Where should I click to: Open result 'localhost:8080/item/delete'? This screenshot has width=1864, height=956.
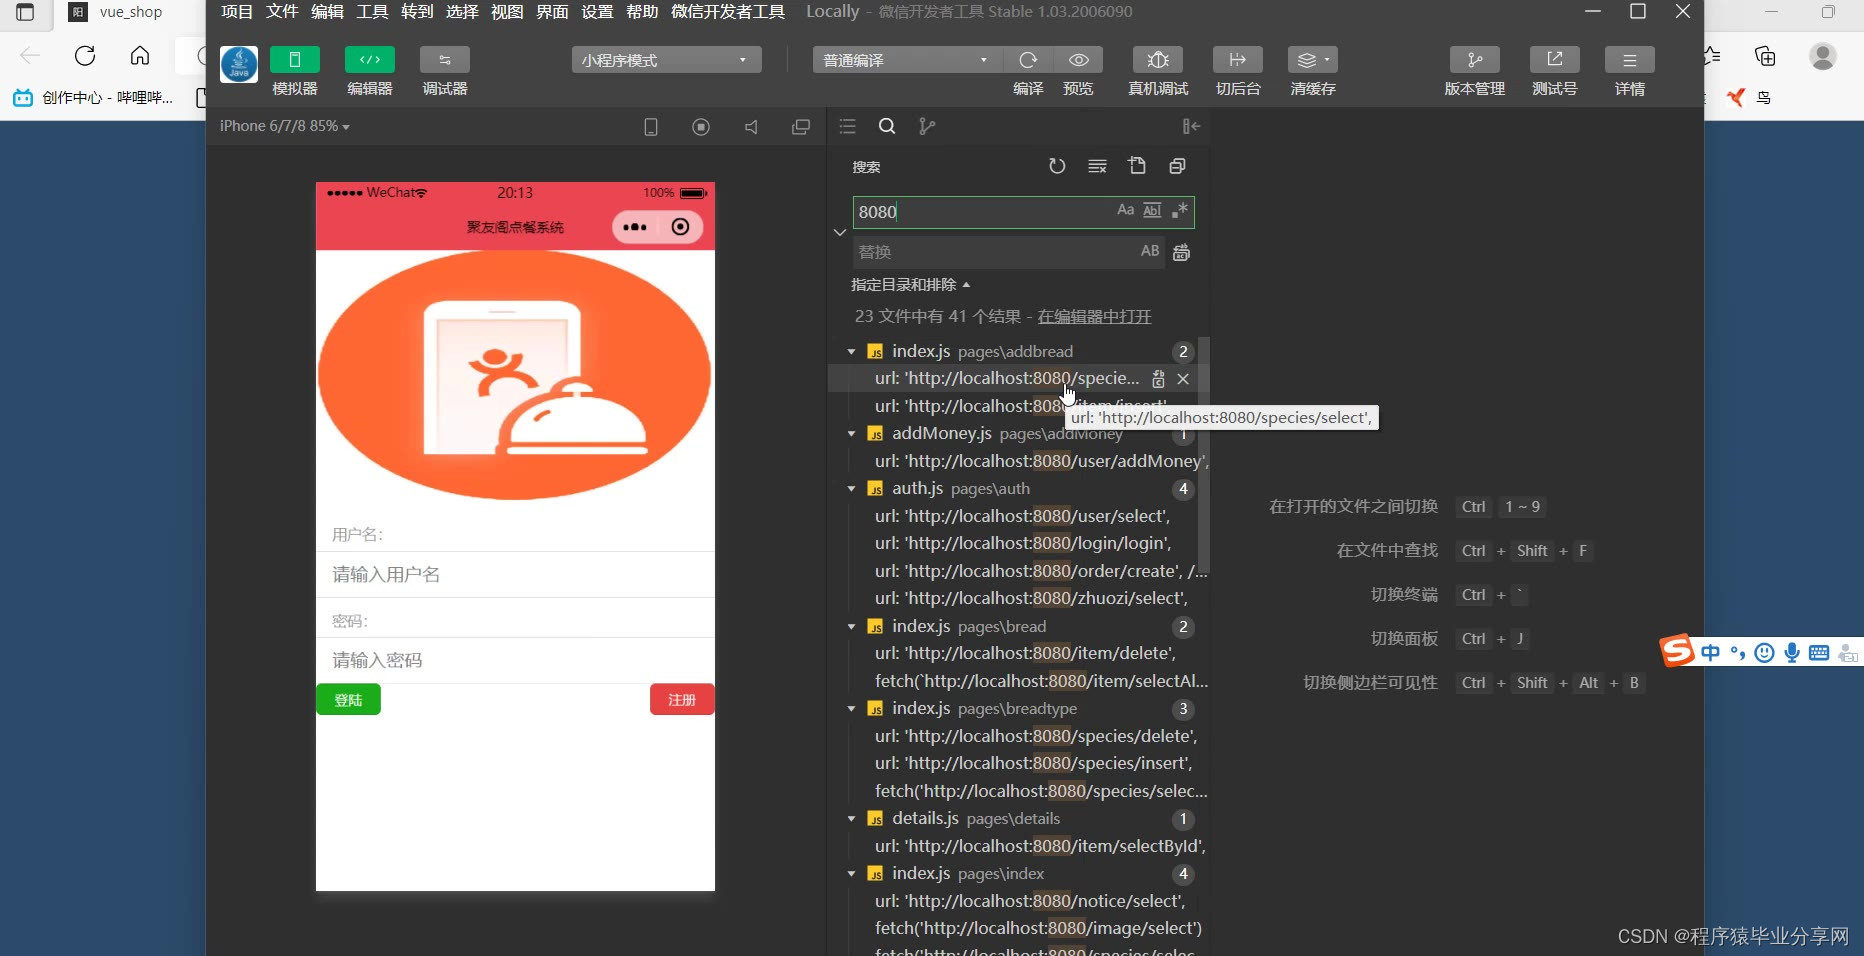[1025, 653]
